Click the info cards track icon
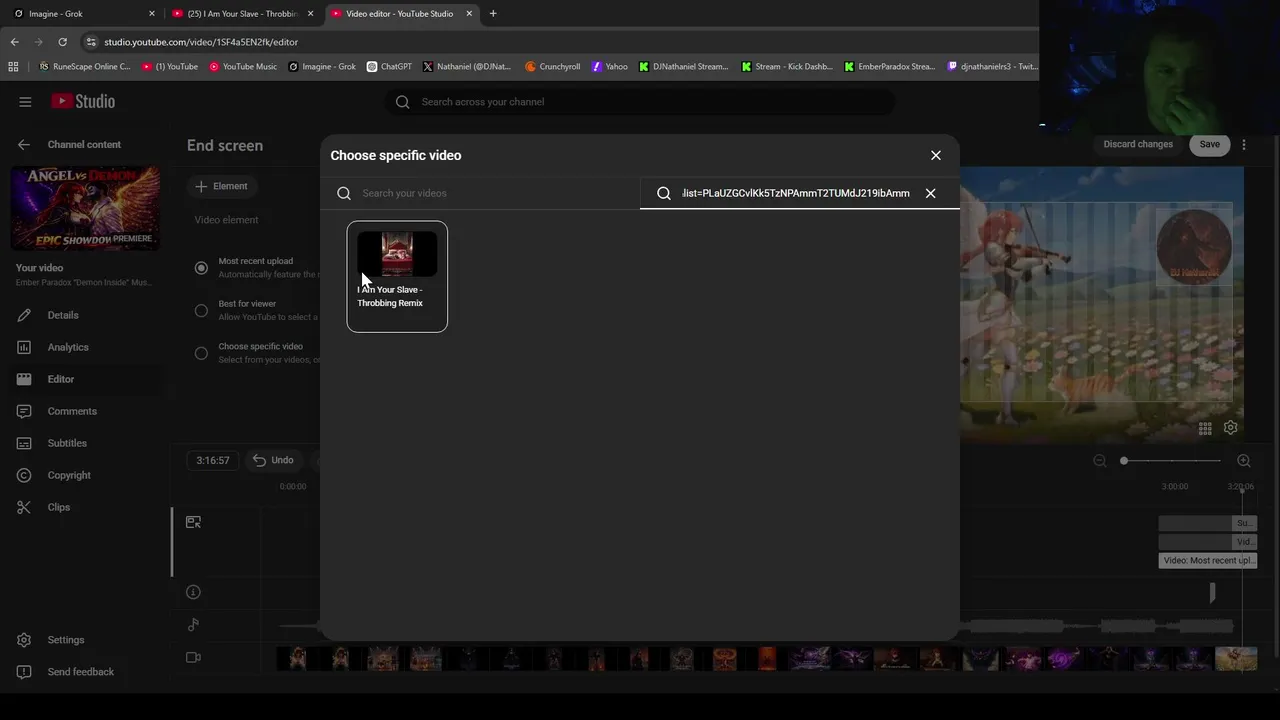Viewport: 1280px width, 720px height. click(193, 592)
